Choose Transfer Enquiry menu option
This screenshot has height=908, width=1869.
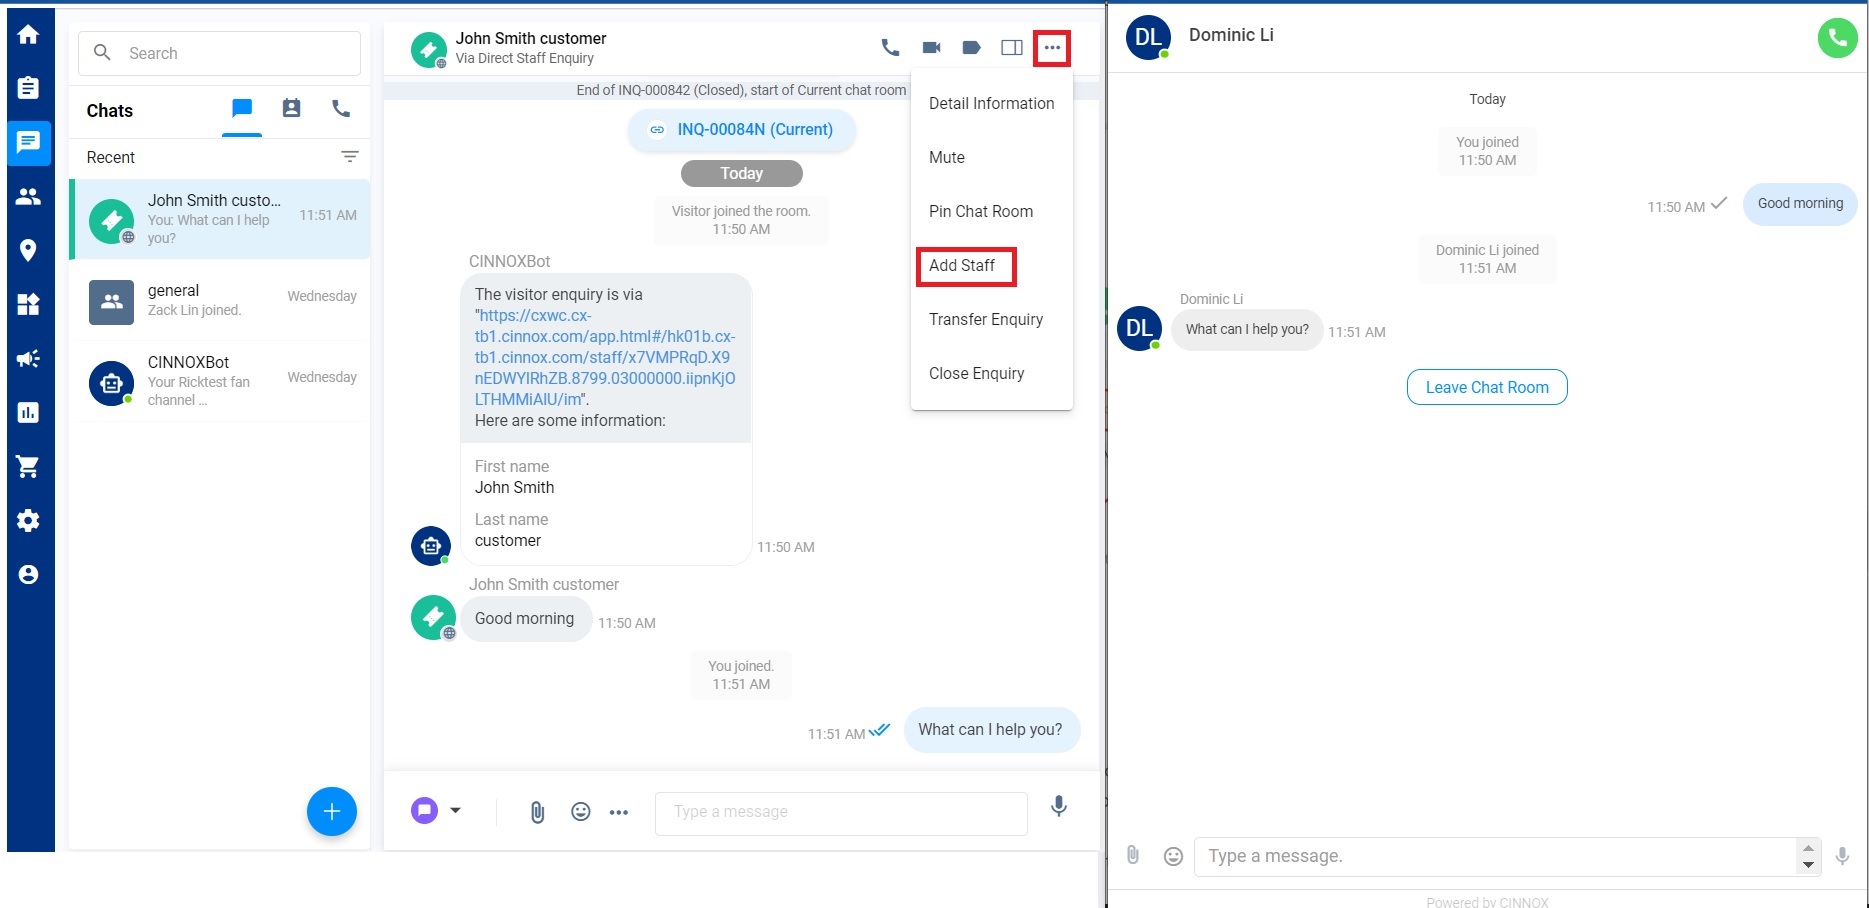click(986, 319)
